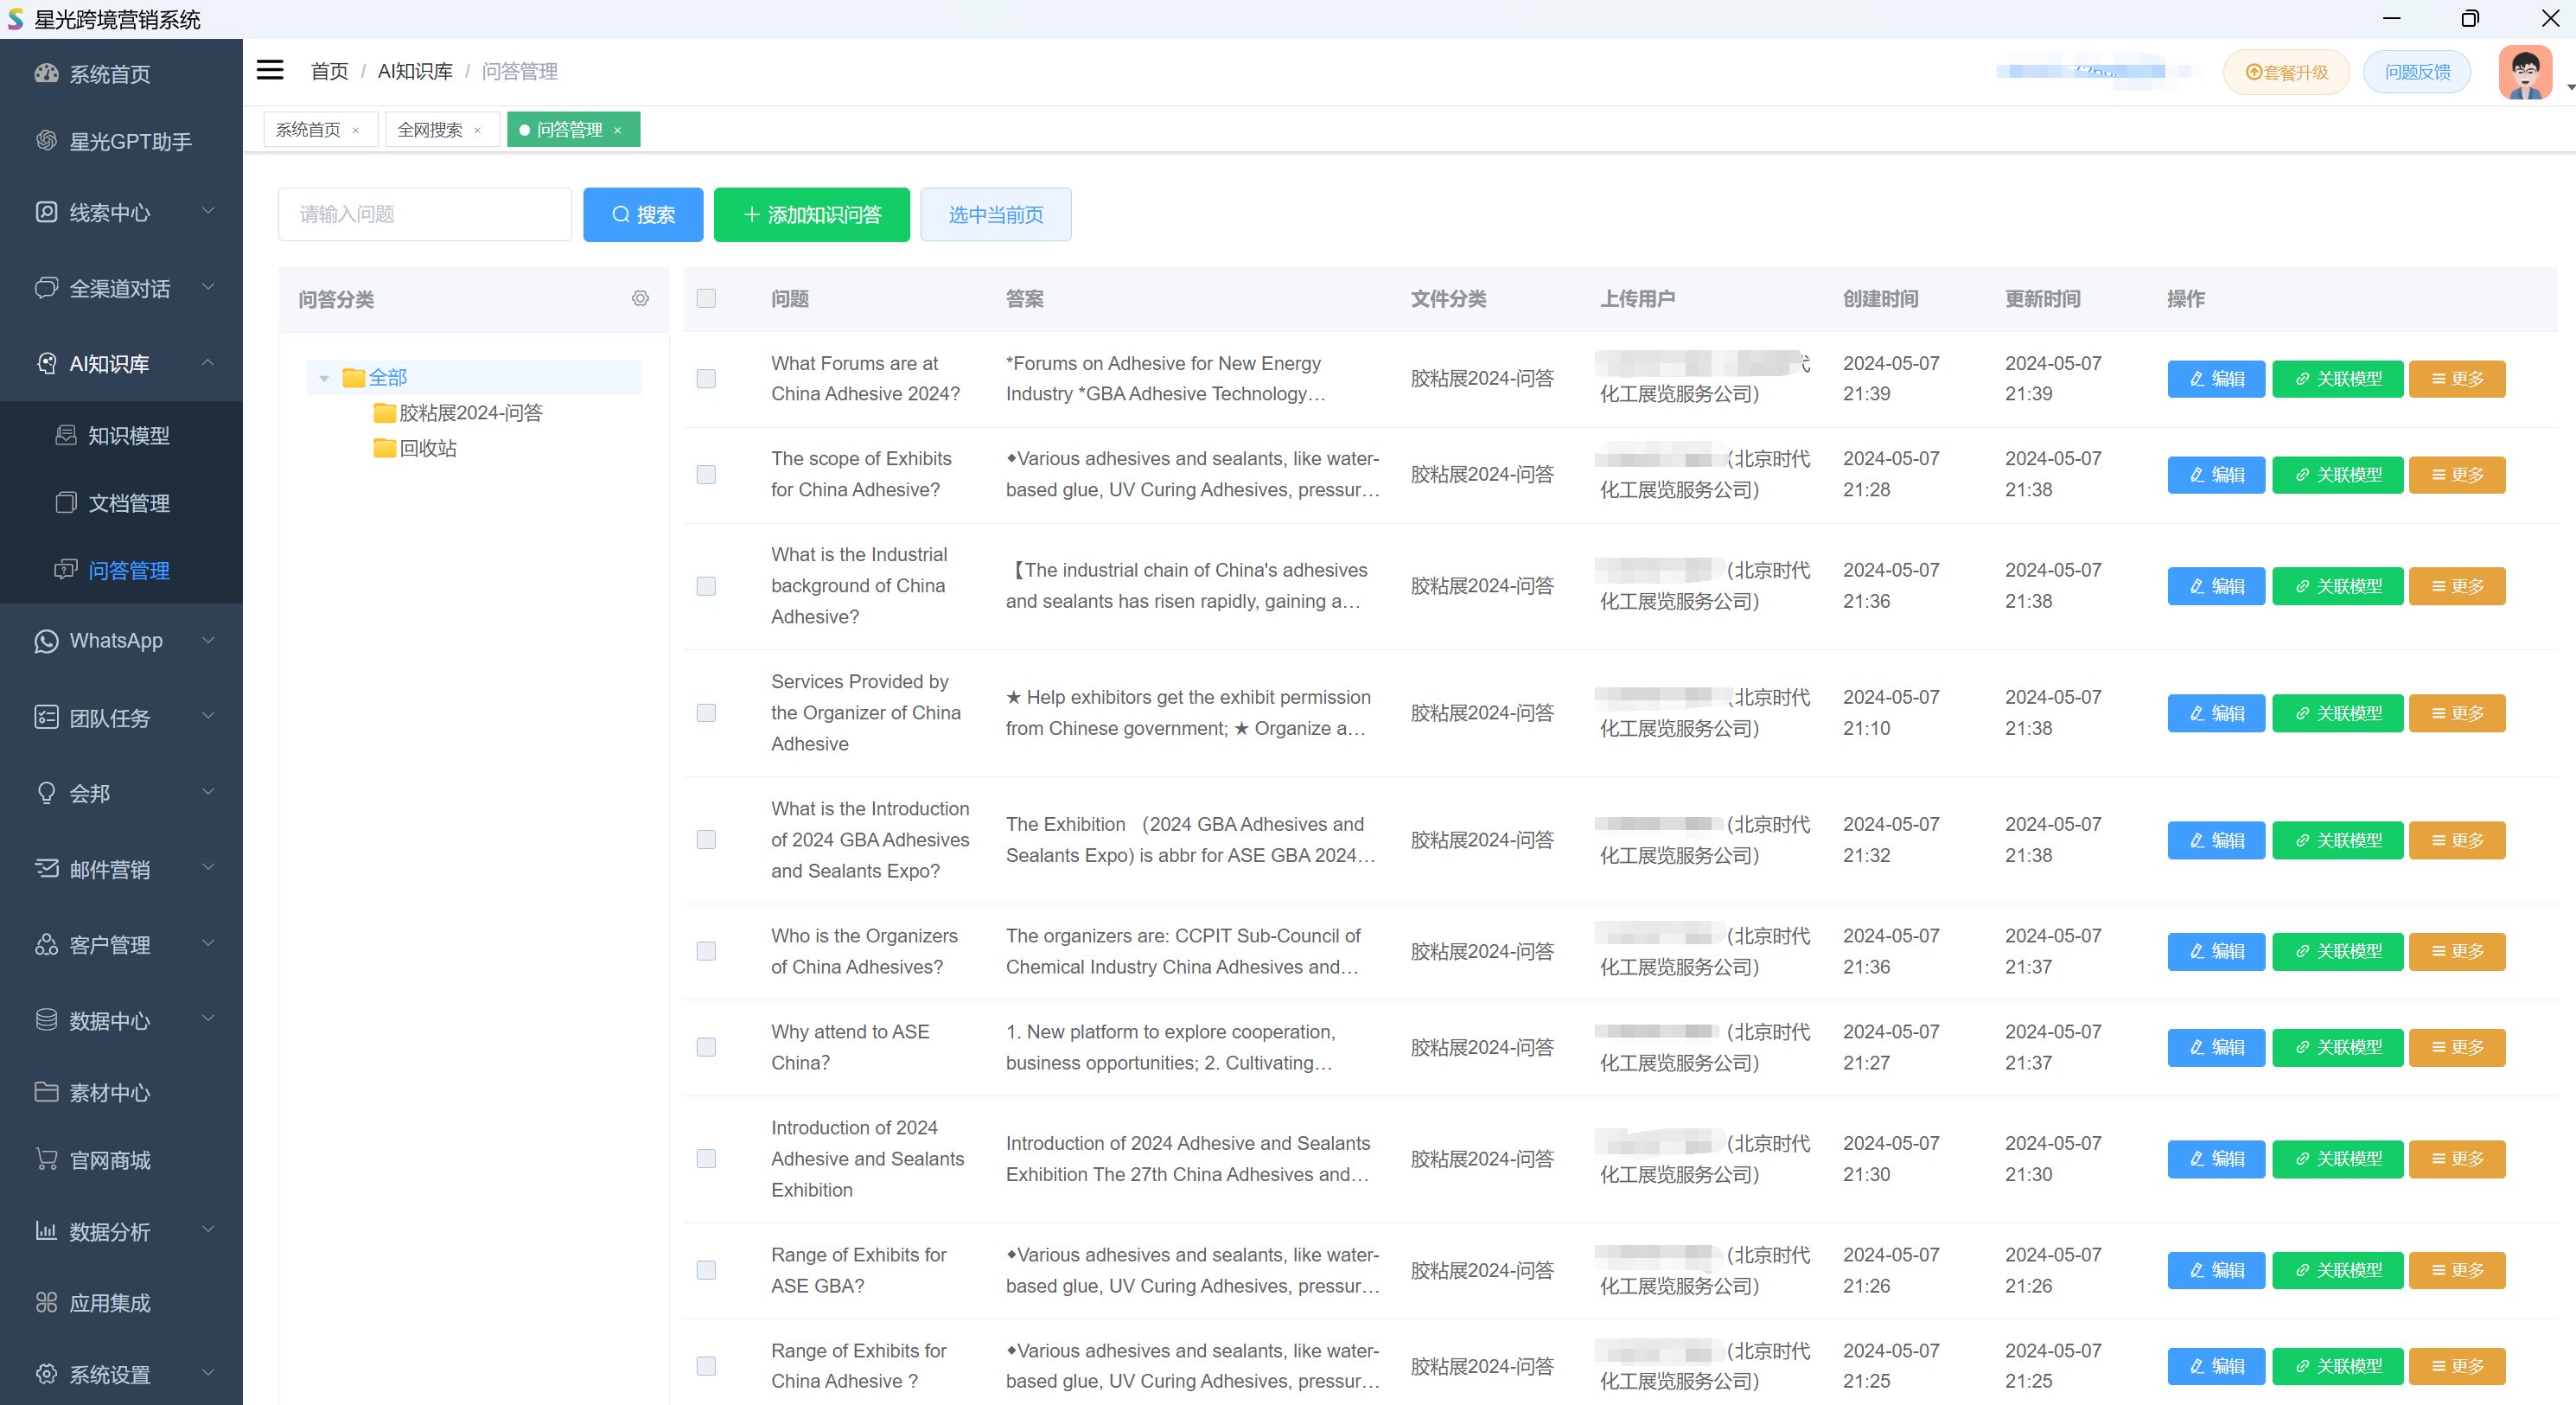Click the 问题反馈 button
The width and height of the screenshot is (2576, 1405).
2416,72
